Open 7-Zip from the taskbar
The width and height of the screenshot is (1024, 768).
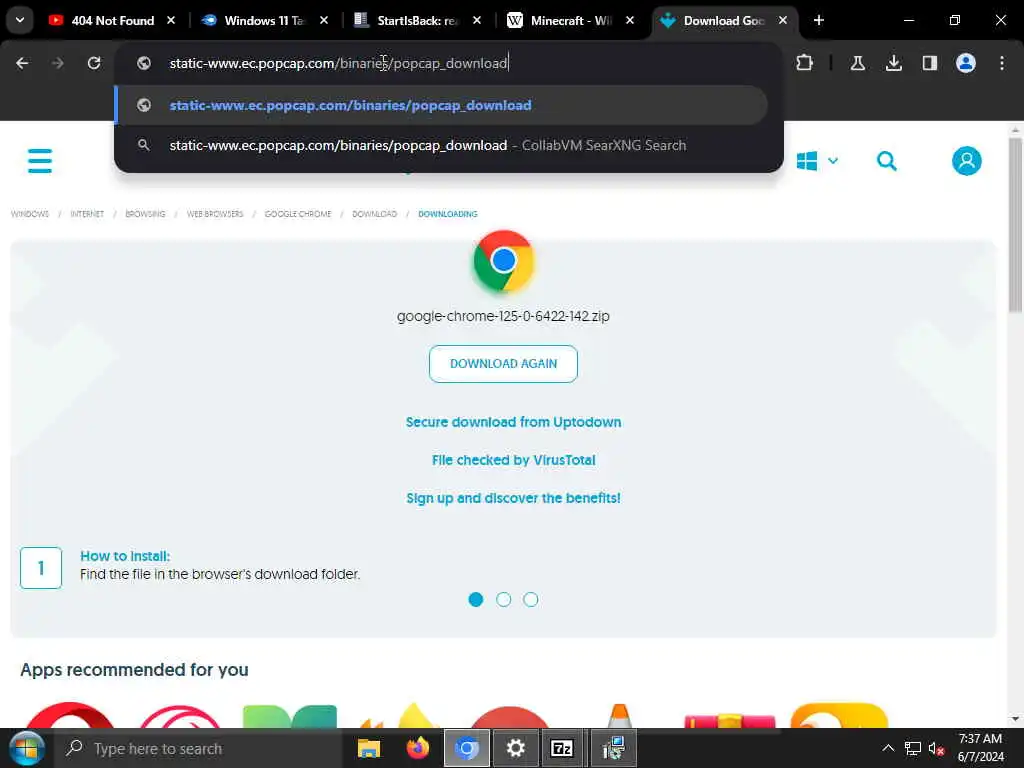tap(563, 748)
